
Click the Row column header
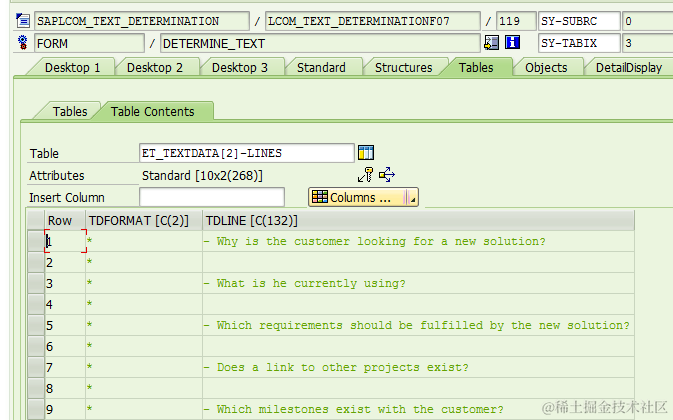pyautogui.click(x=65, y=221)
